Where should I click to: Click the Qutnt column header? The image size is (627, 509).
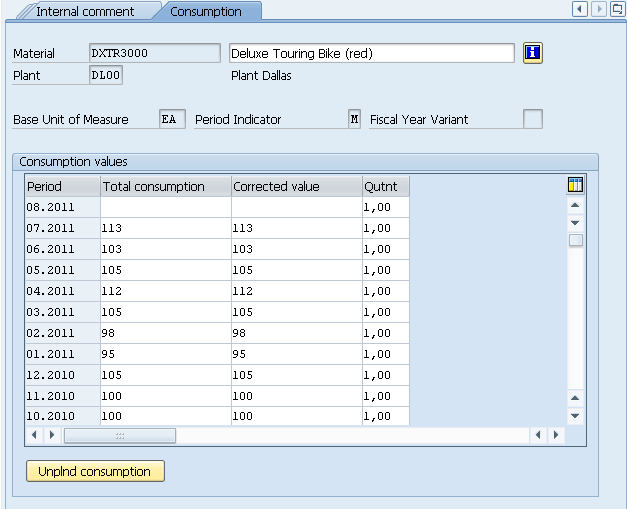point(386,186)
